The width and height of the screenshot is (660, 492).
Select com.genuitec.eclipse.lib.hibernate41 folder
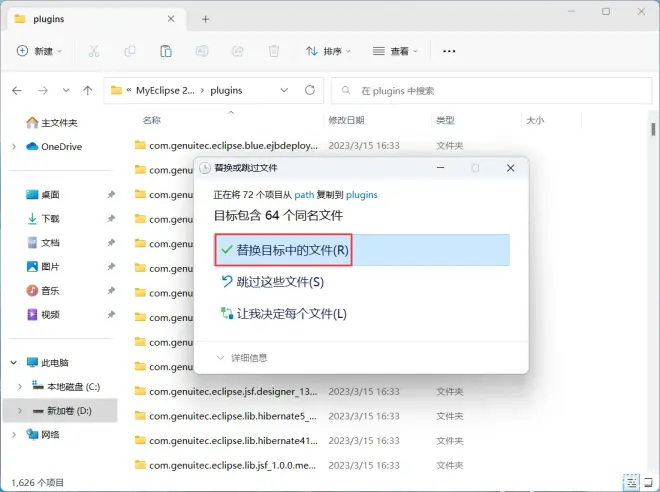pyautogui.click(x=226, y=440)
